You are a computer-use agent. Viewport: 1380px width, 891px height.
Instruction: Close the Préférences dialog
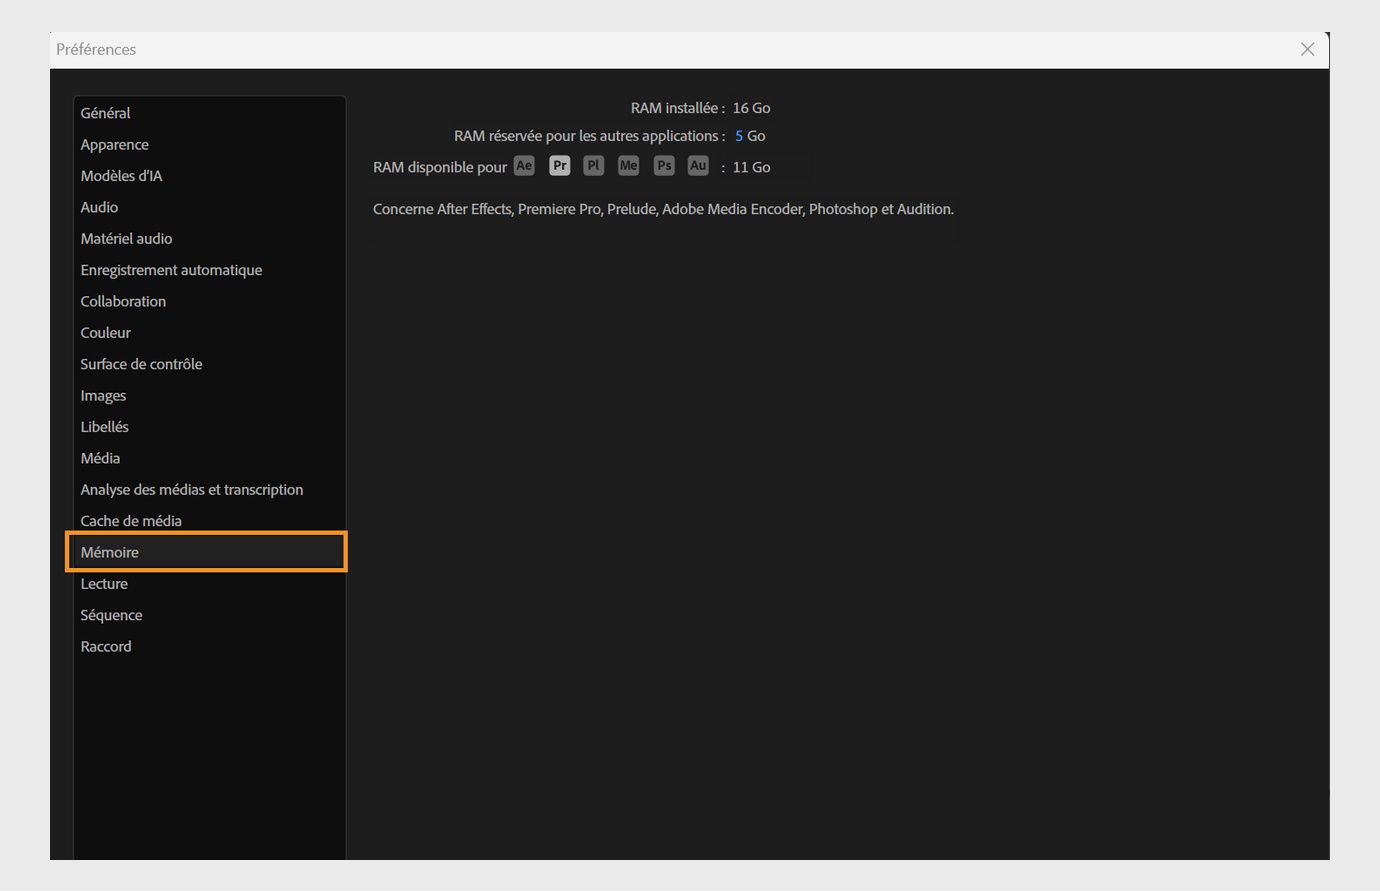[1307, 48]
